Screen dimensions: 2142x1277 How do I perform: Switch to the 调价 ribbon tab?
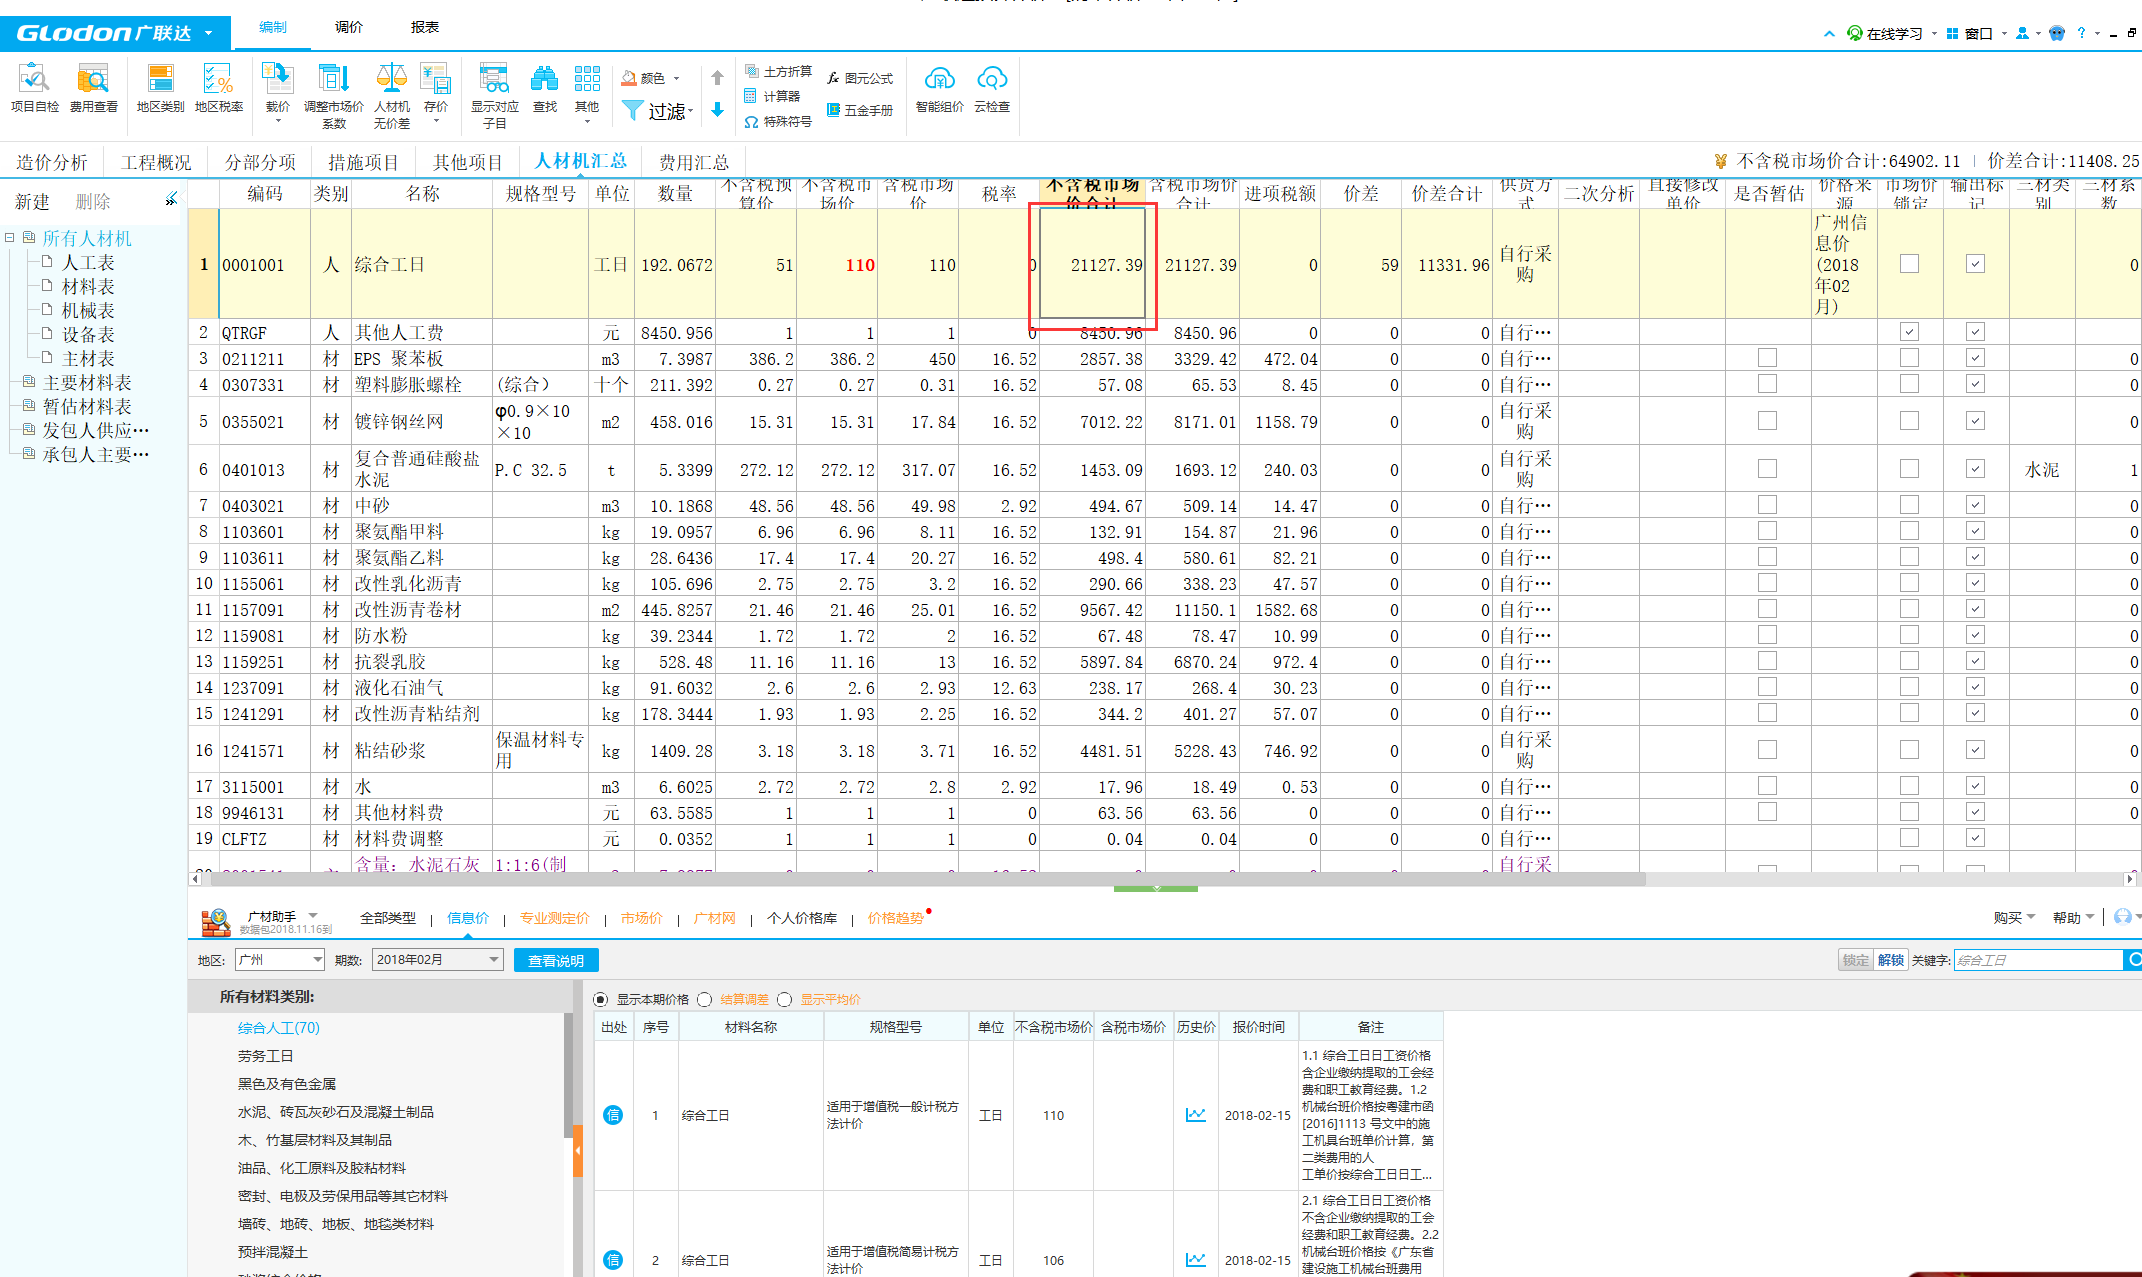tap(348, 27)
